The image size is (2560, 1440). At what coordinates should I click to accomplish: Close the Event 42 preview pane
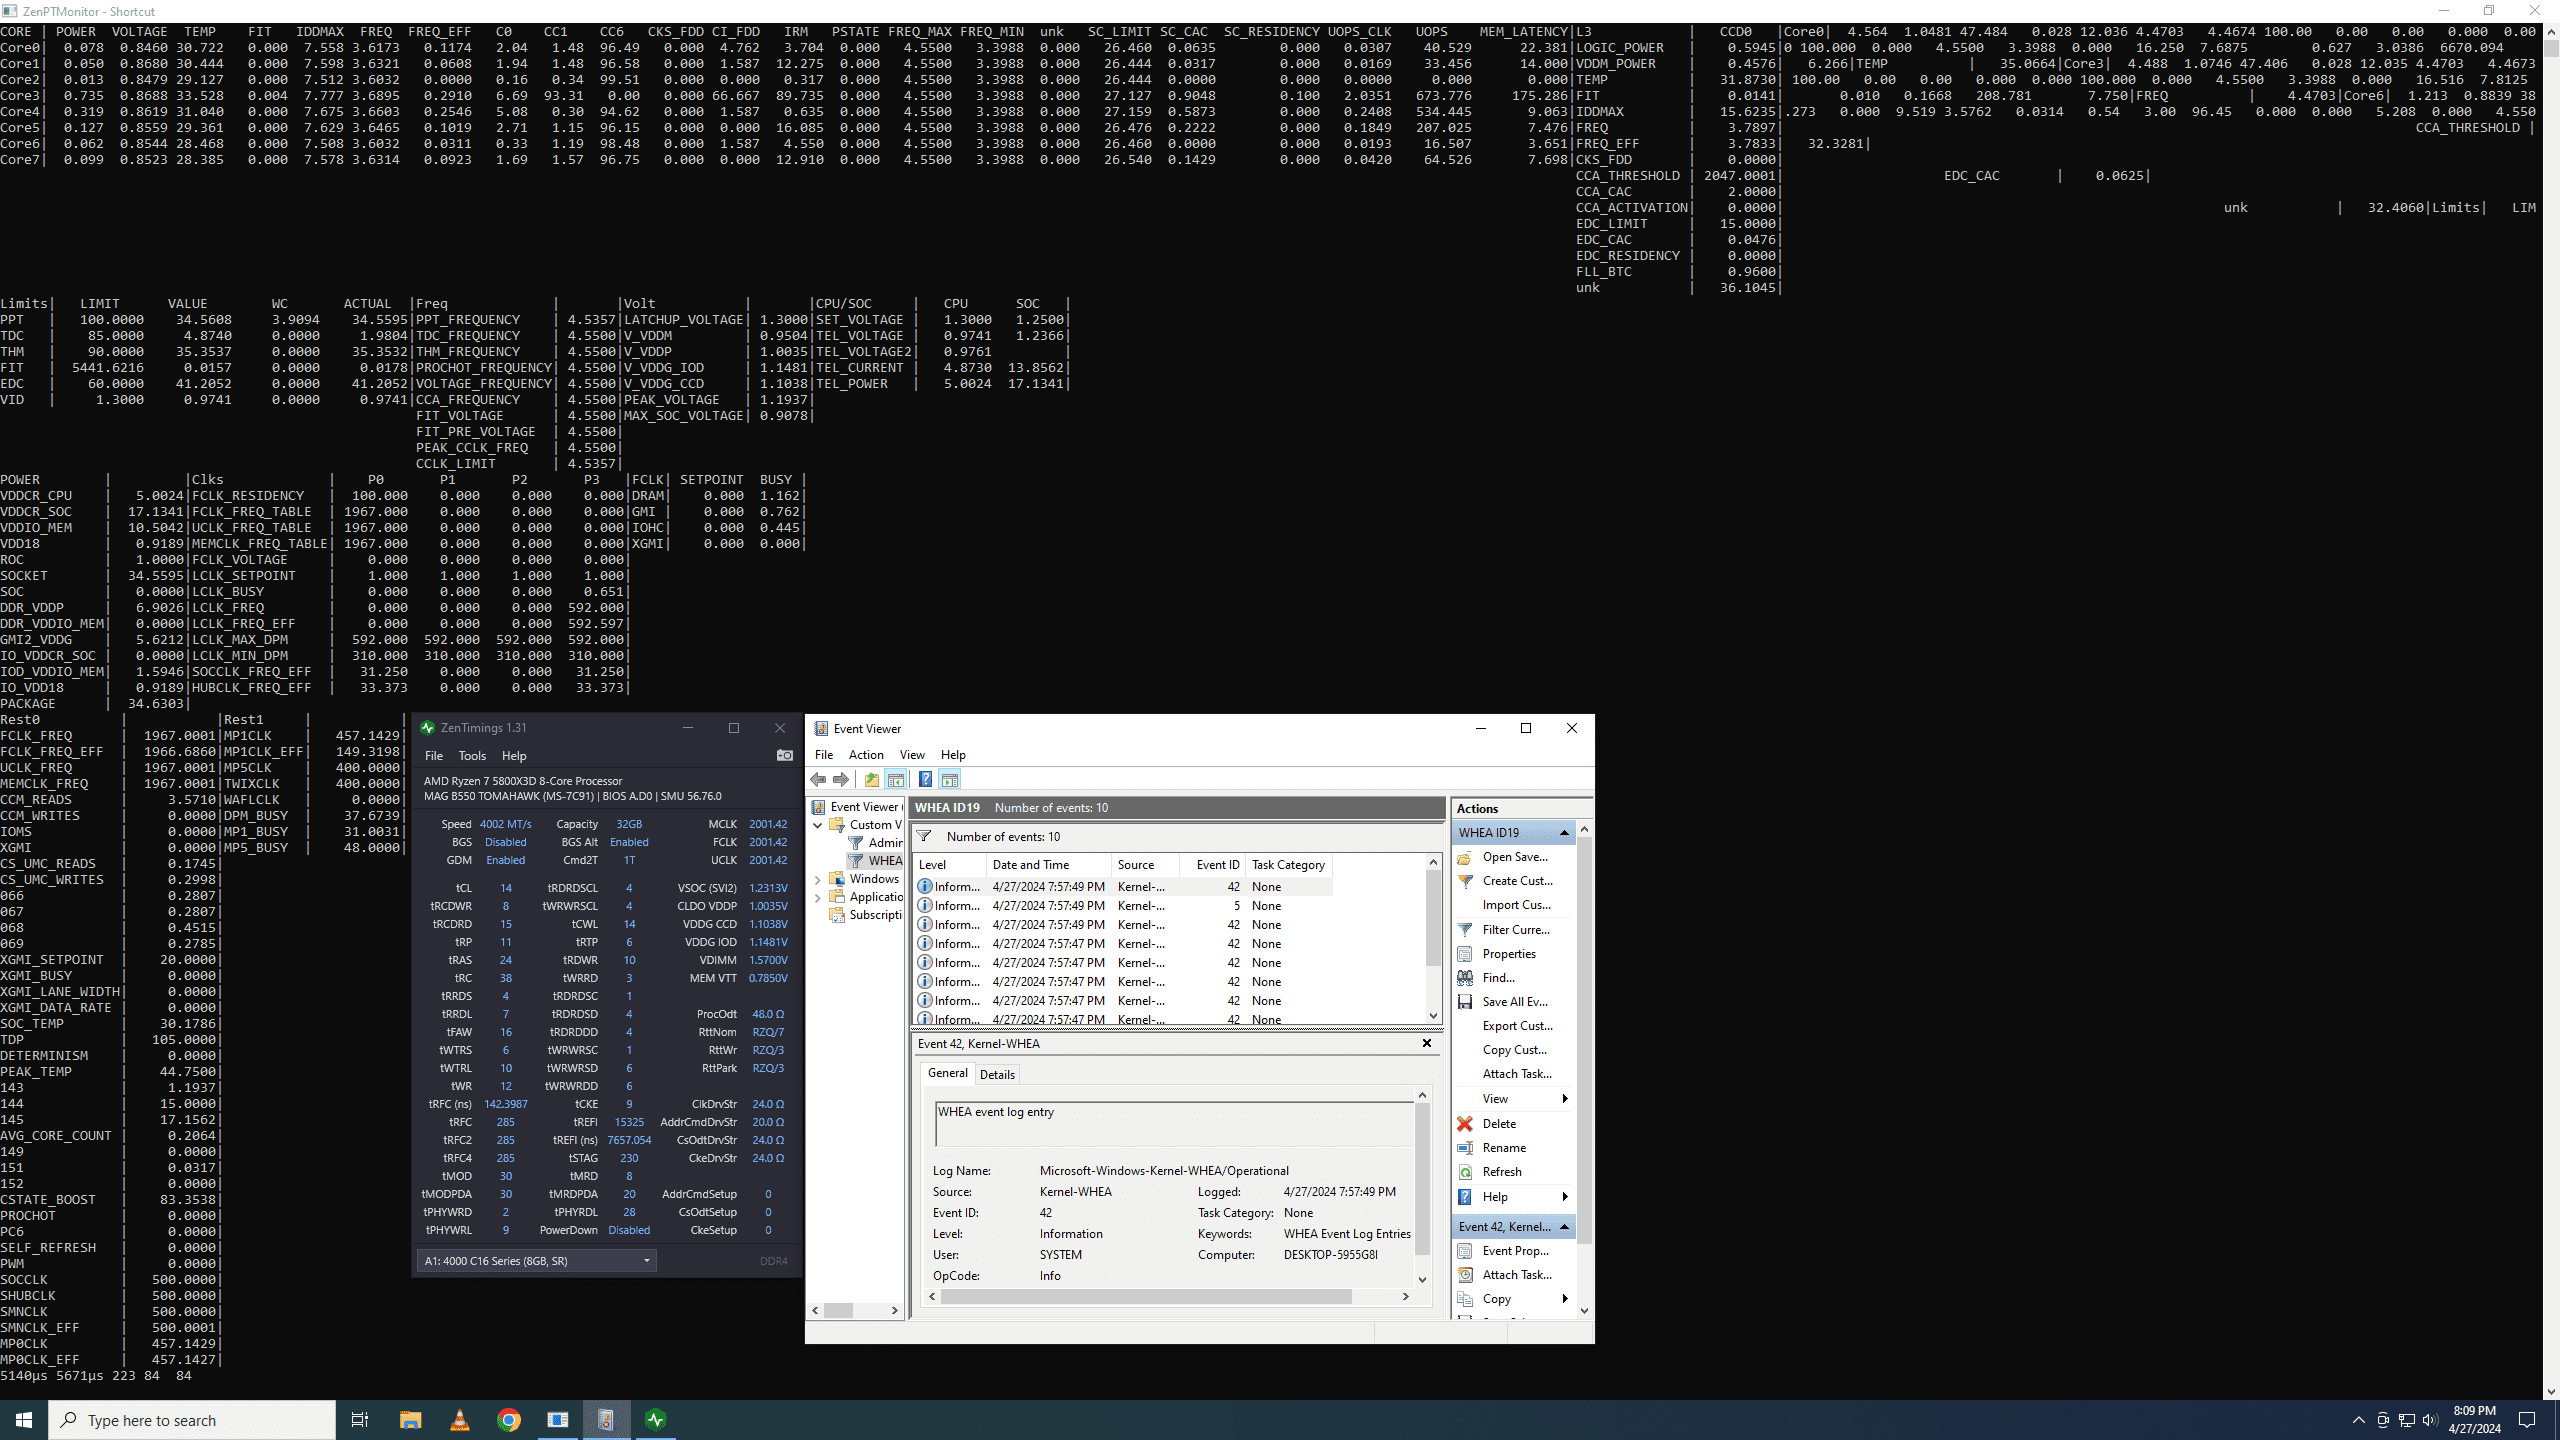(x=1427, y=1043)
